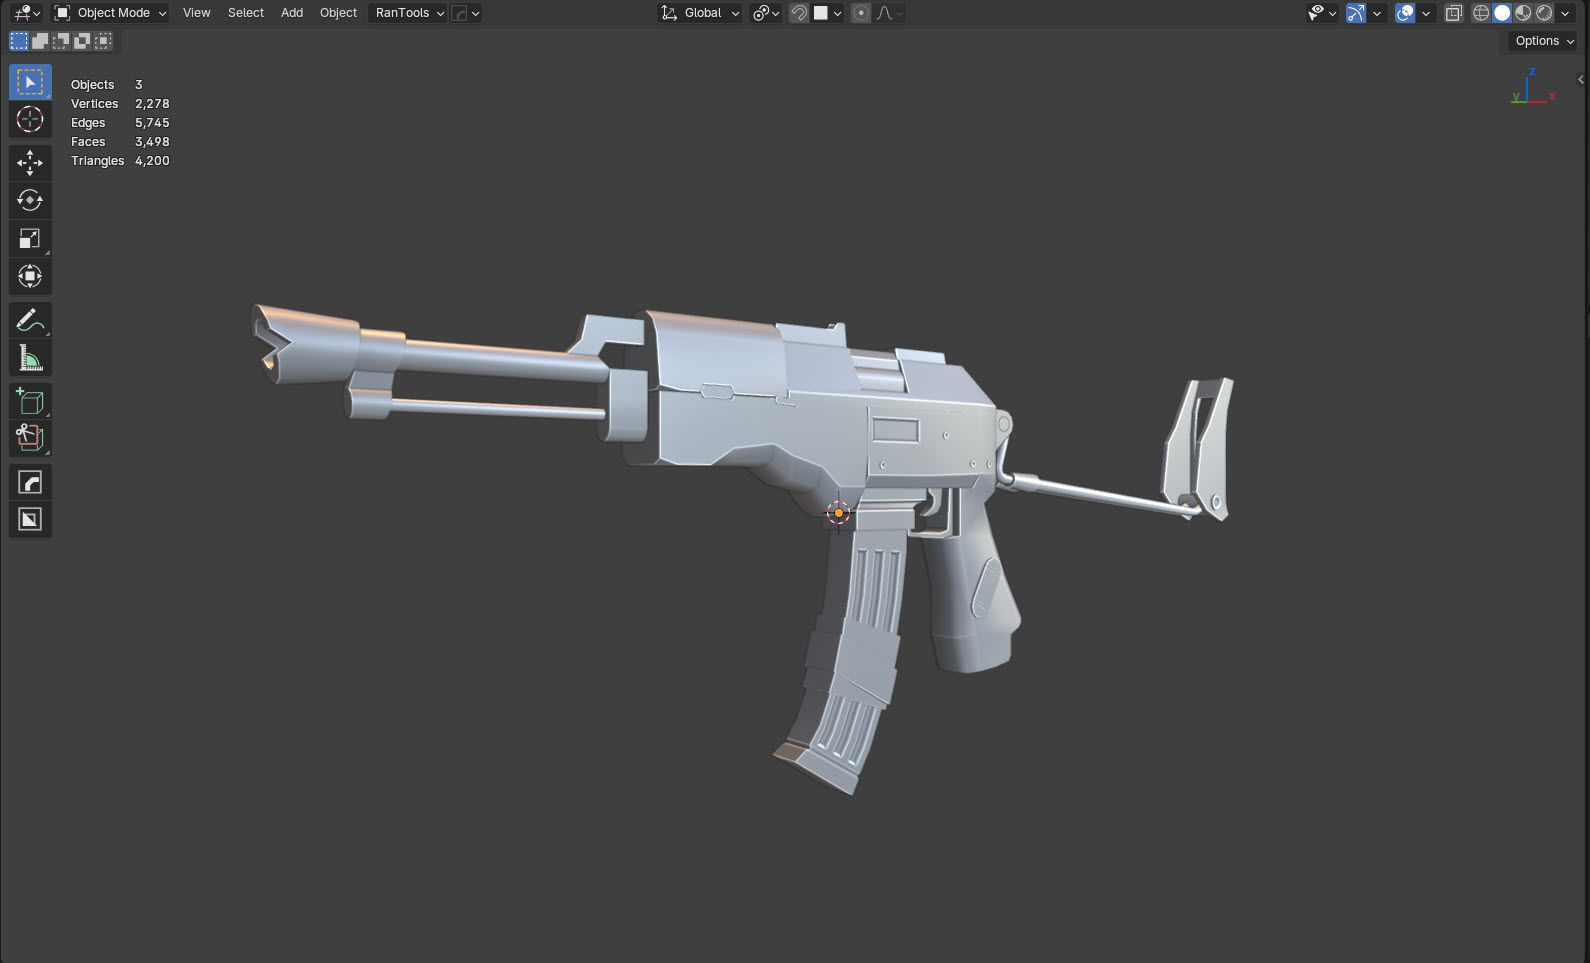The width and height of the screenshot is (1590, 963).
Task: Open Global transform orientation dropdown
Action: coord(700,13)
